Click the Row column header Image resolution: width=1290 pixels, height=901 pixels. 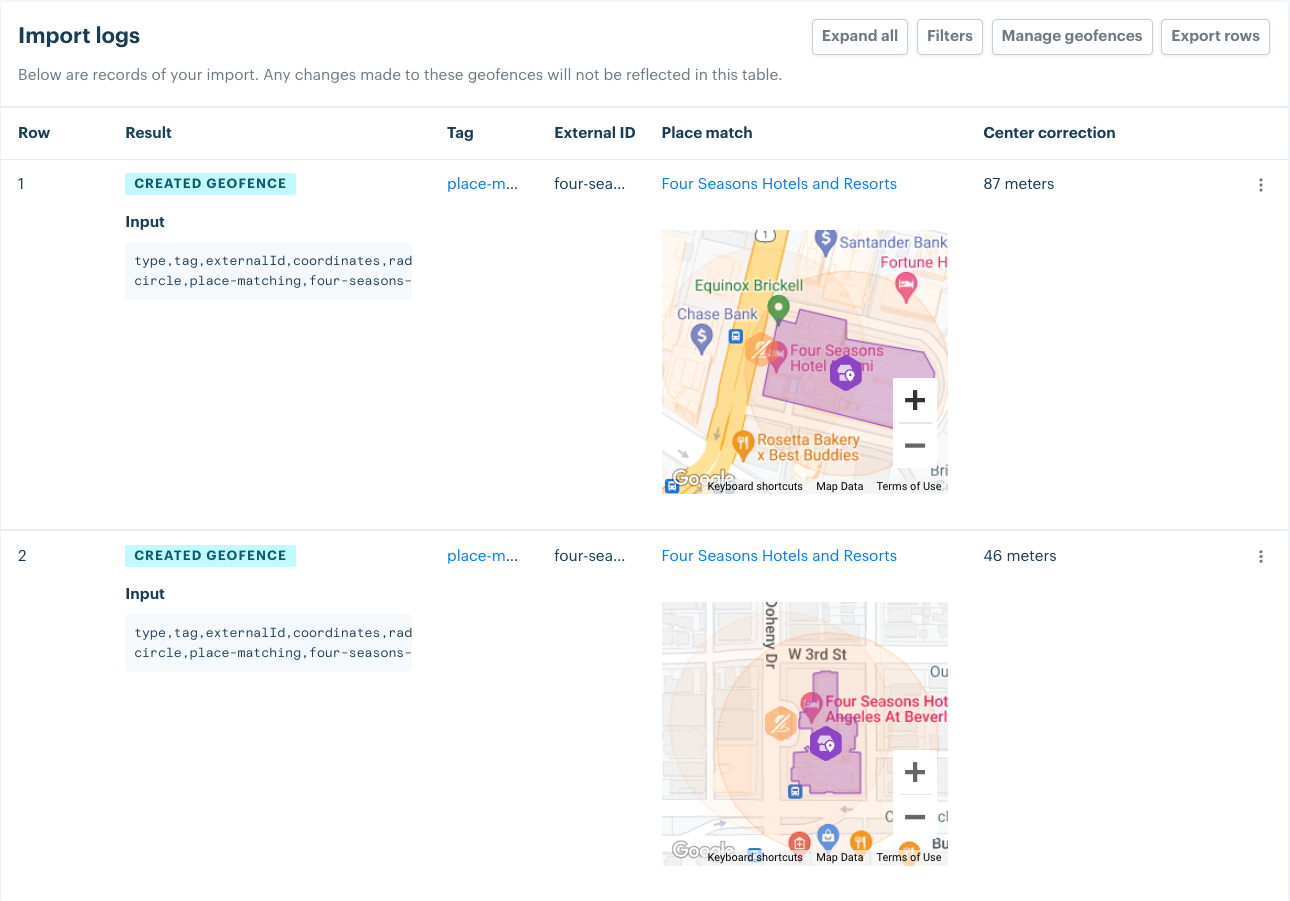click(34, 133)
